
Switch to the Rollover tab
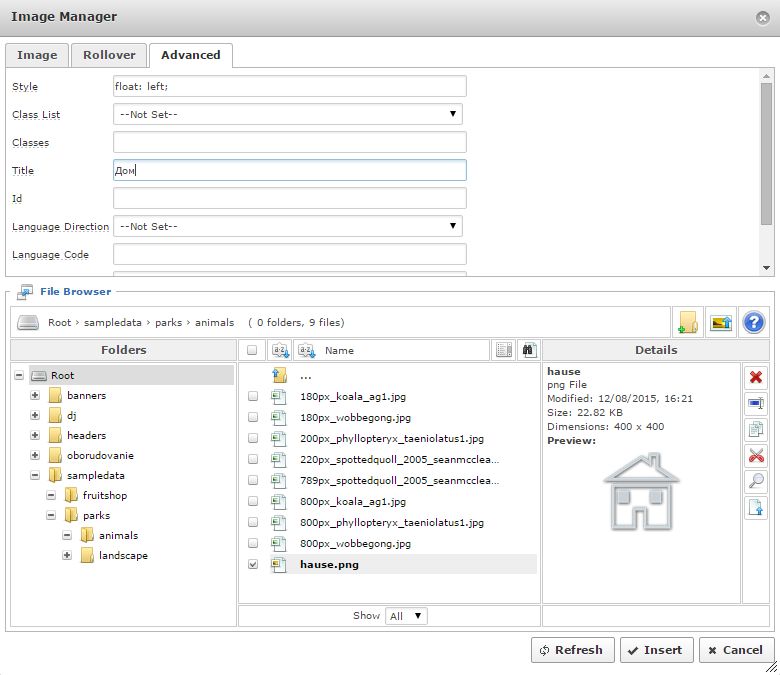click(x=109, y=55)
